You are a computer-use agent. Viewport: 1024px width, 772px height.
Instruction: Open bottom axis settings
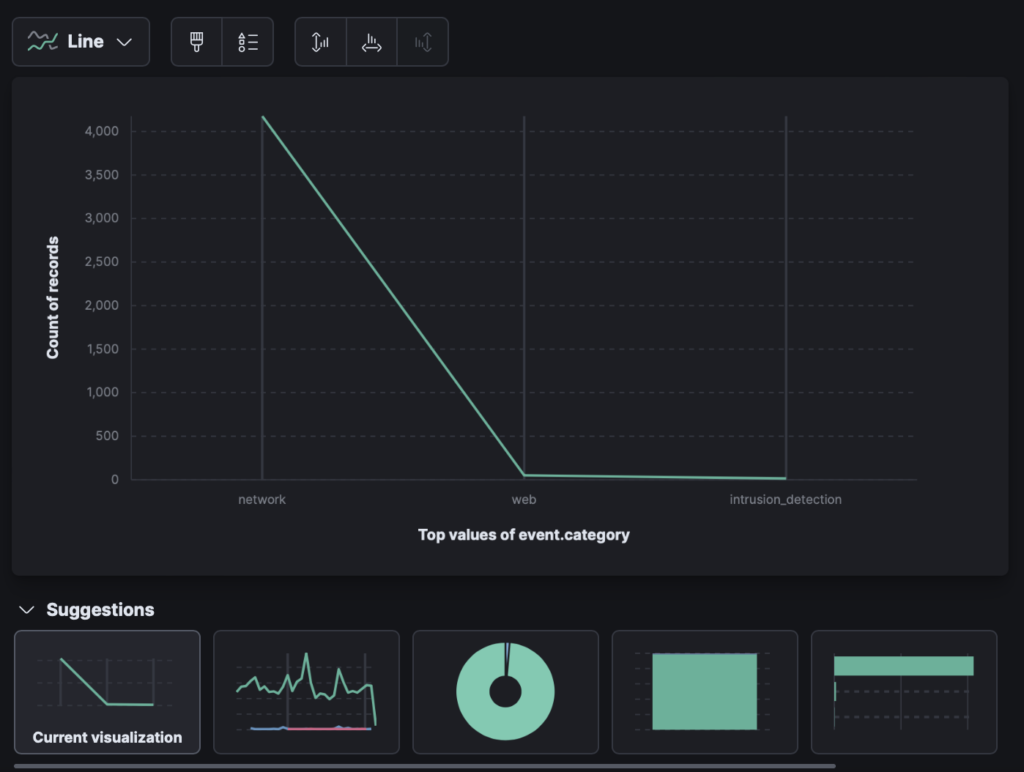[x=372, y=42]
